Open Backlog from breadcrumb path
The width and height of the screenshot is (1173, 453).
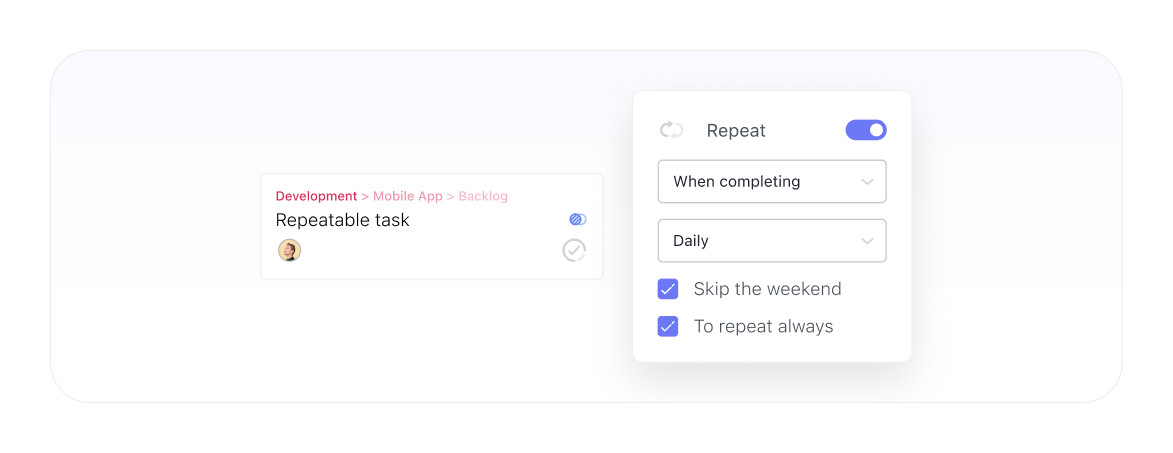[483, 196]
